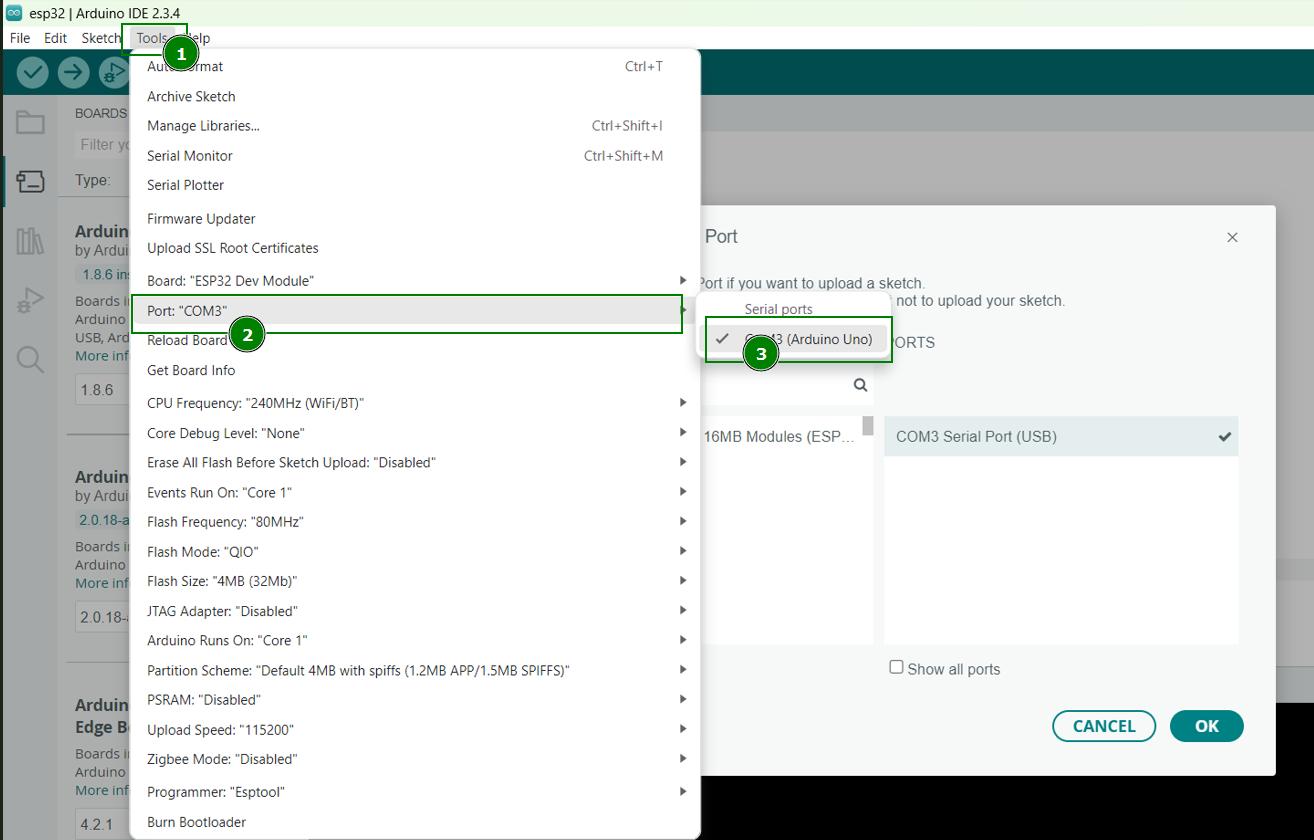Expand the Arduino Runs On submenu
The image size is (1314, 840).
click(415, 640)
